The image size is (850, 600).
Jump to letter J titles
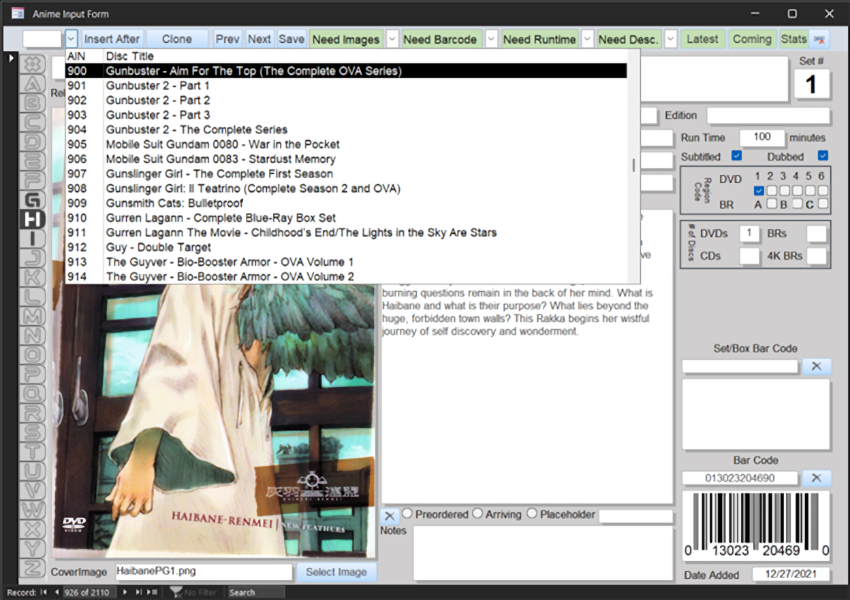tap(33, 258)
